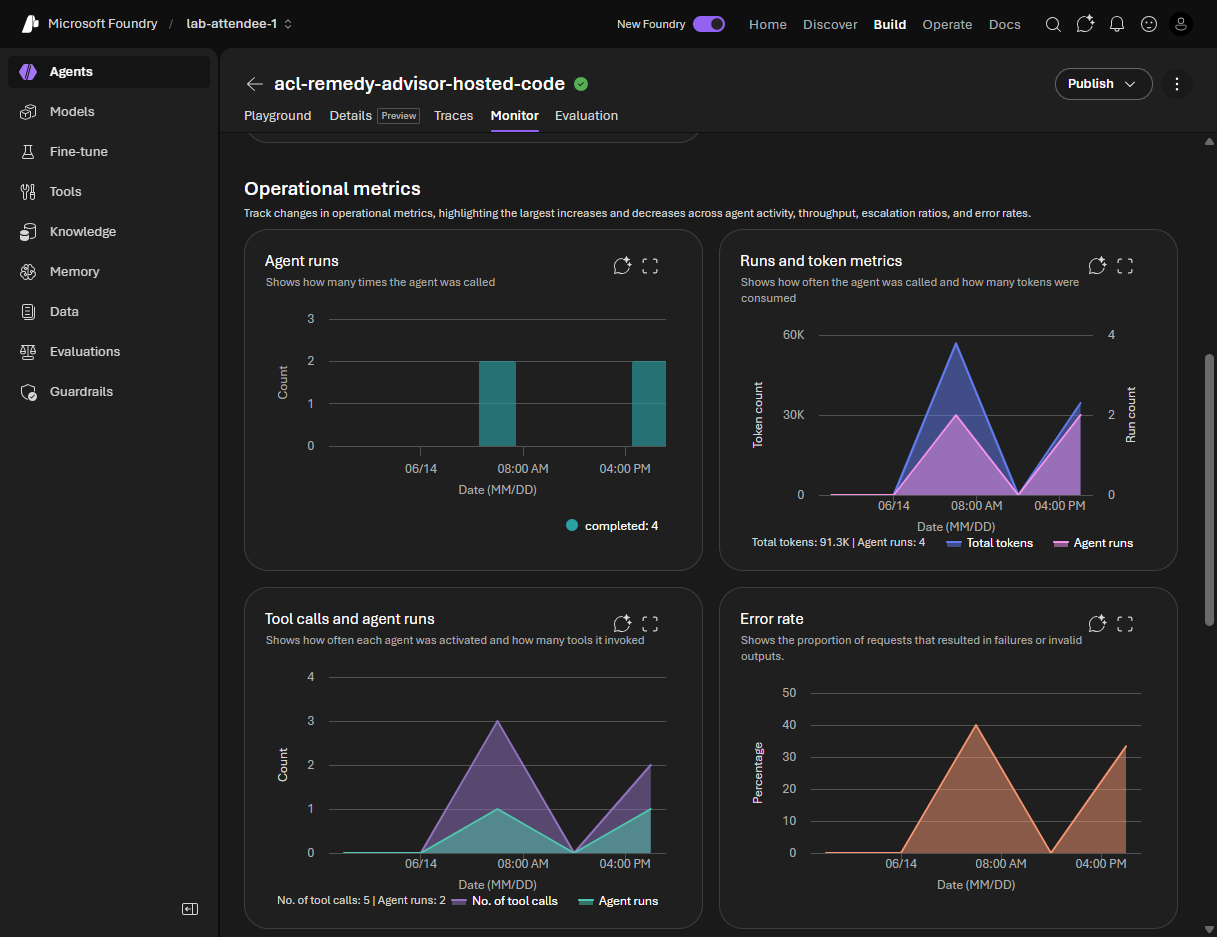This screenshot has width=1217, height=937.
Task: Open Build in the top navigation
Action: [x=890, y=24]
